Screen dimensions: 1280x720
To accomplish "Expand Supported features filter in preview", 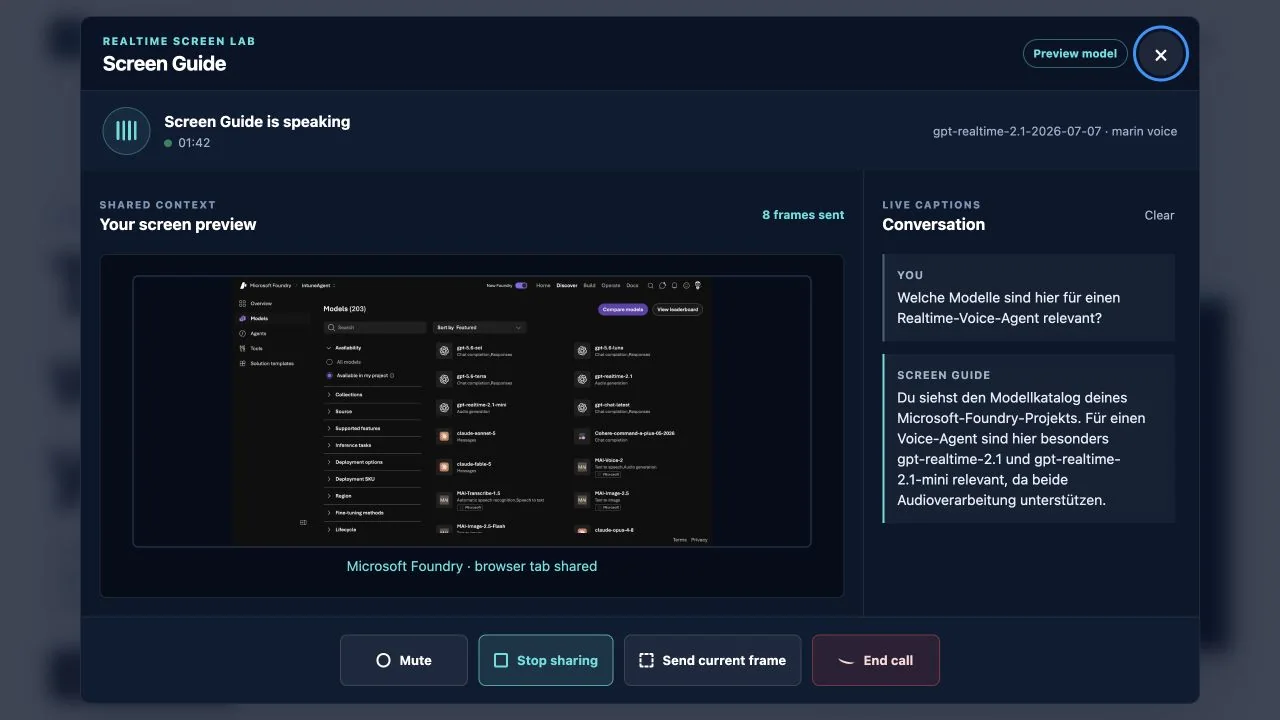I will [373, 428].
